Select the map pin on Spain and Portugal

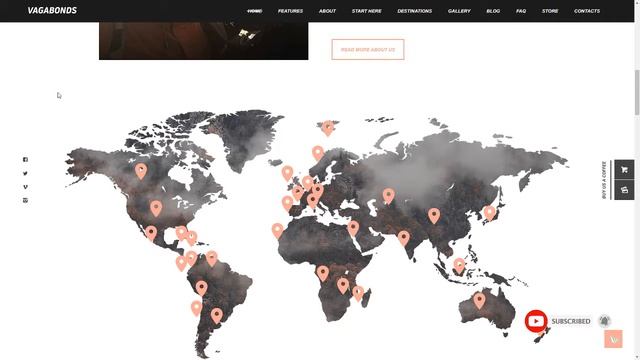point(287,203)
